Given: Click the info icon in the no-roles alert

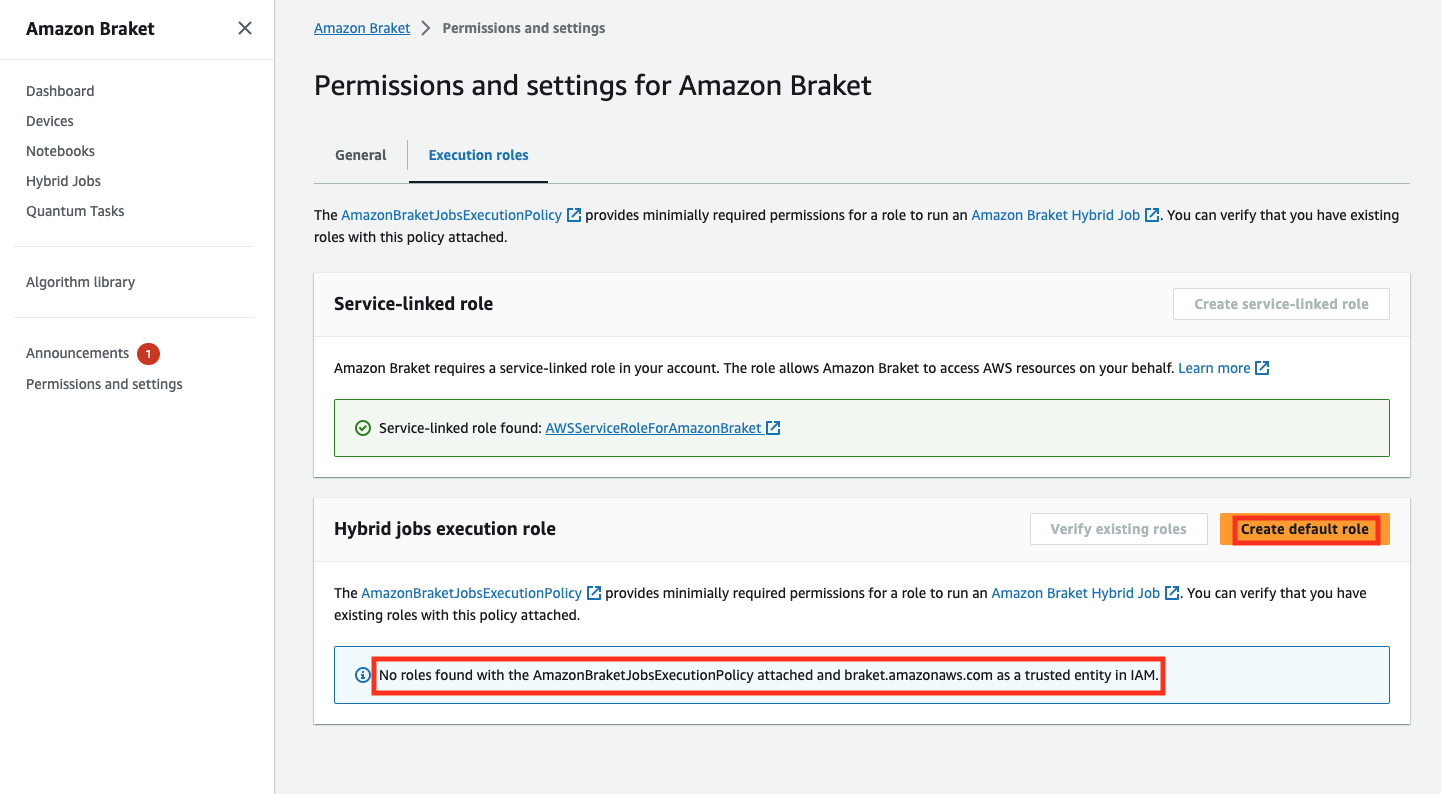Looking at the screenshot, I should (x=363, y=675).
